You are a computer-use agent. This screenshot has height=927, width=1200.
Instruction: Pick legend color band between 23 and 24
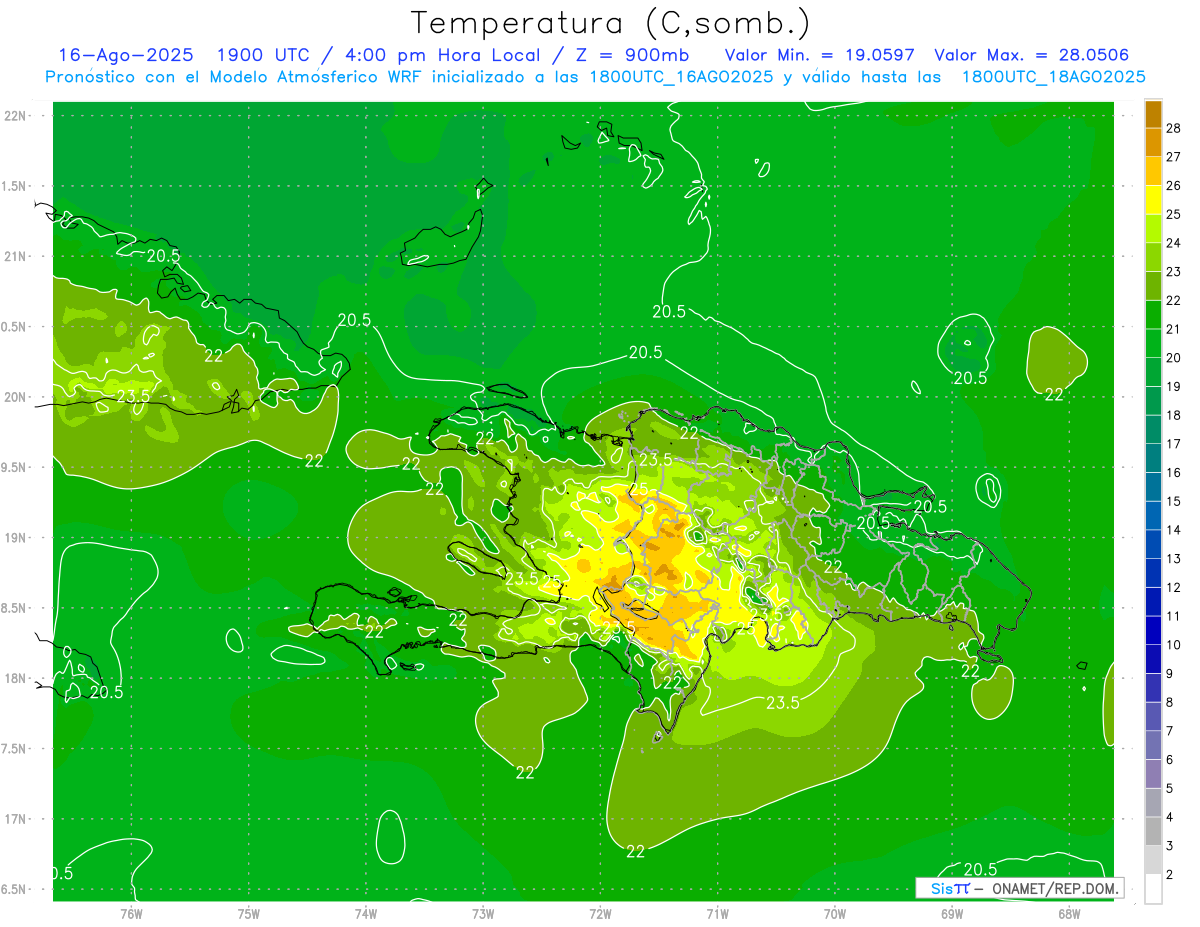pyautogui.click(x=1153, y=258)
